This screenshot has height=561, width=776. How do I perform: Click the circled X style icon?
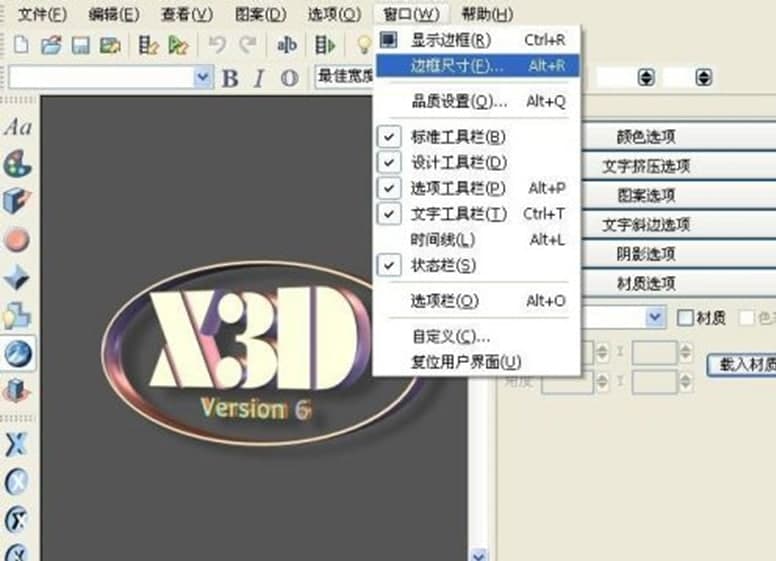(x=16, y=481)
